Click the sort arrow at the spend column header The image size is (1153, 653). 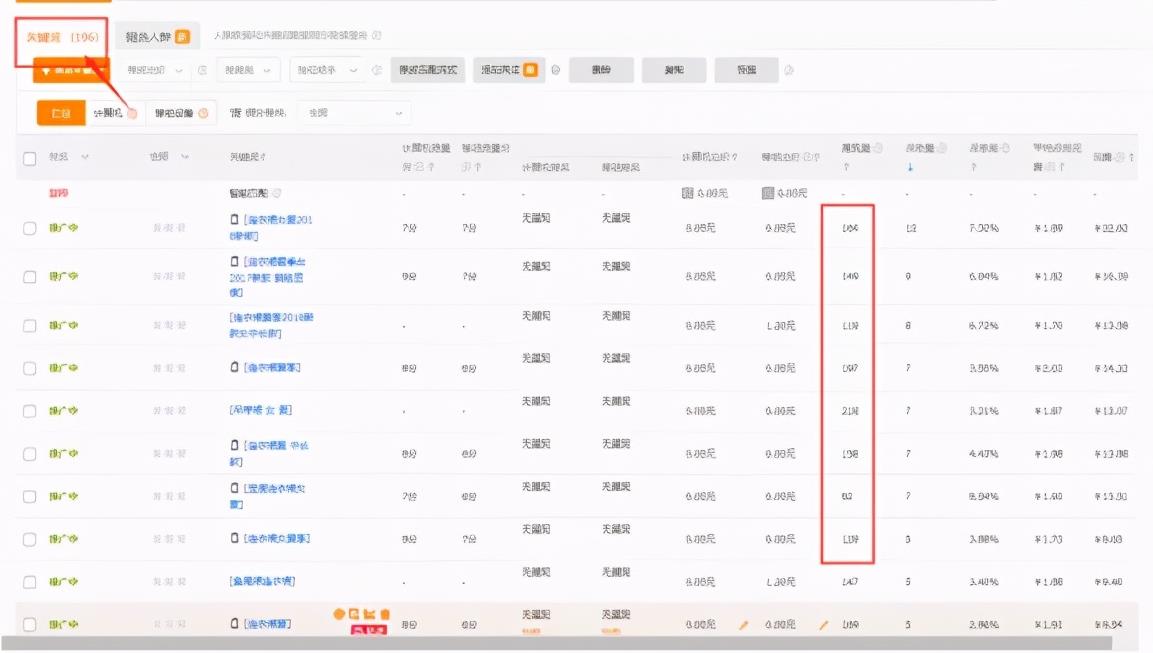click(x=1131, y=157)
